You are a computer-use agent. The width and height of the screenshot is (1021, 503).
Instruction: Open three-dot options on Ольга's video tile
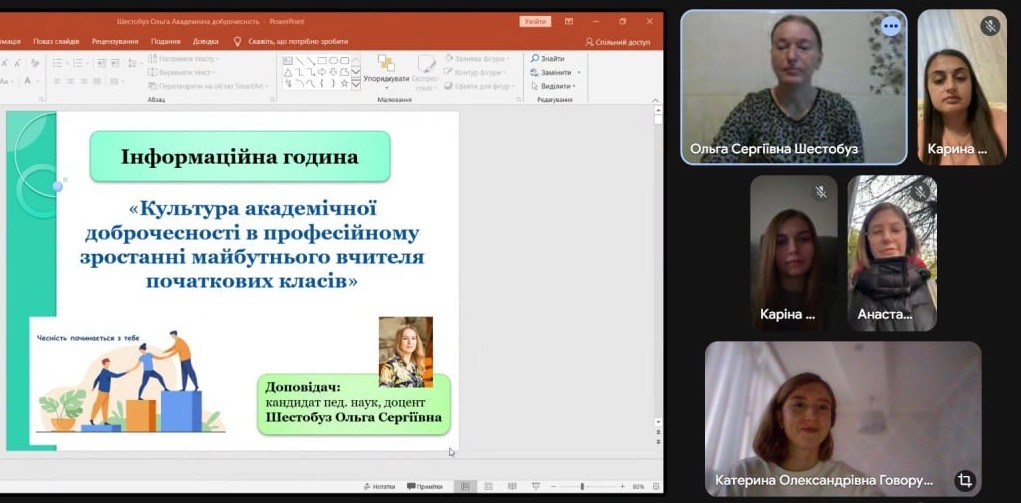tap(890, 27)
